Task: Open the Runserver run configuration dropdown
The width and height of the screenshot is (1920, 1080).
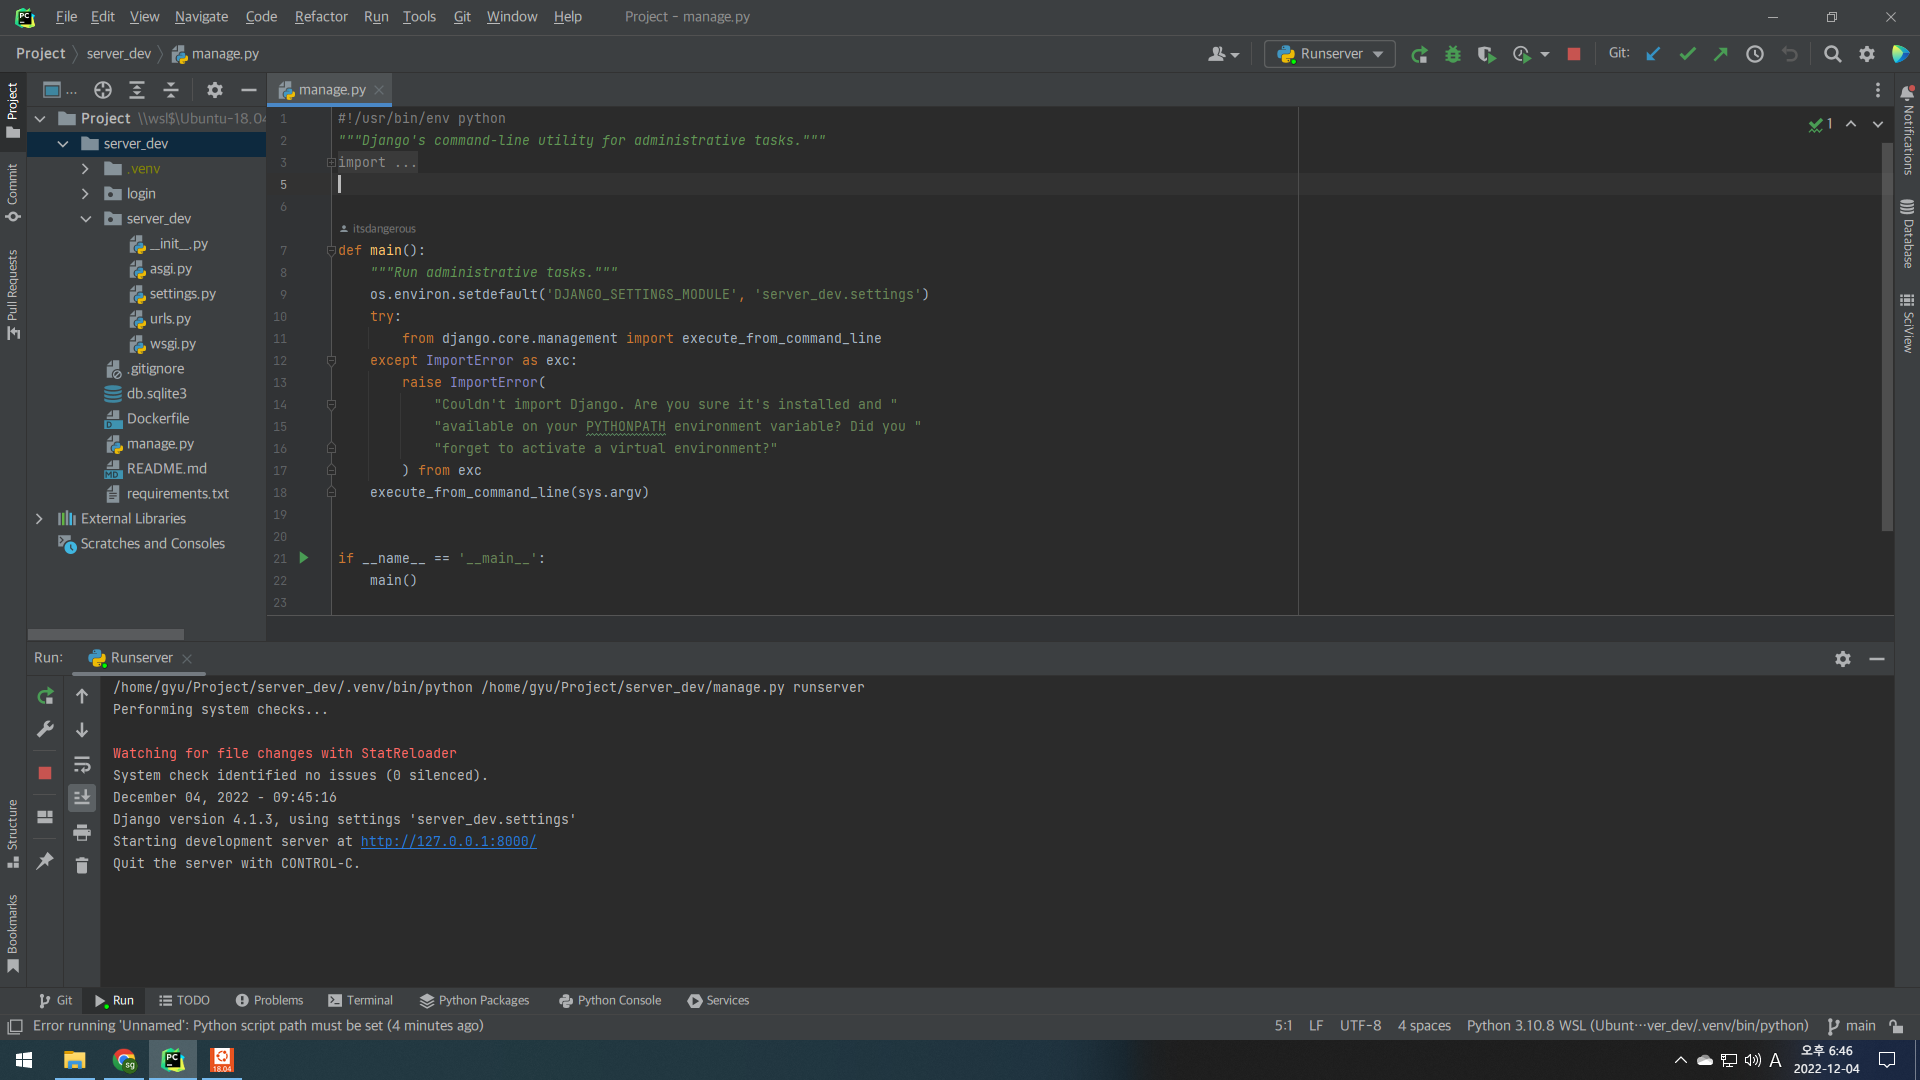Action: coord(1329,54)
